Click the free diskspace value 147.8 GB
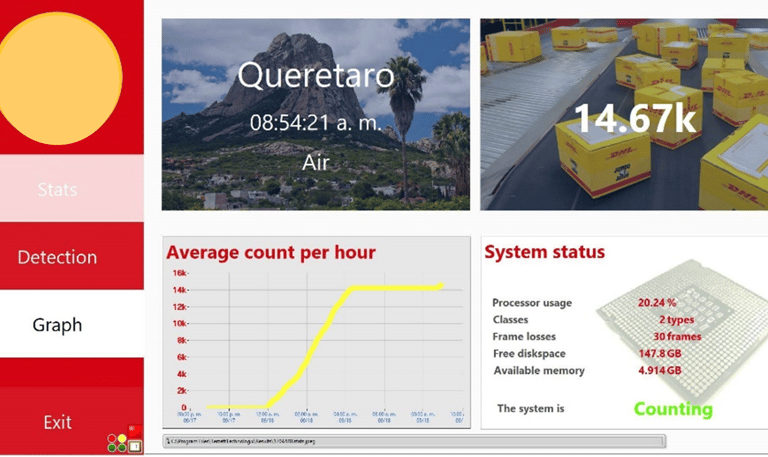The image size is (768, 457). 660,353
